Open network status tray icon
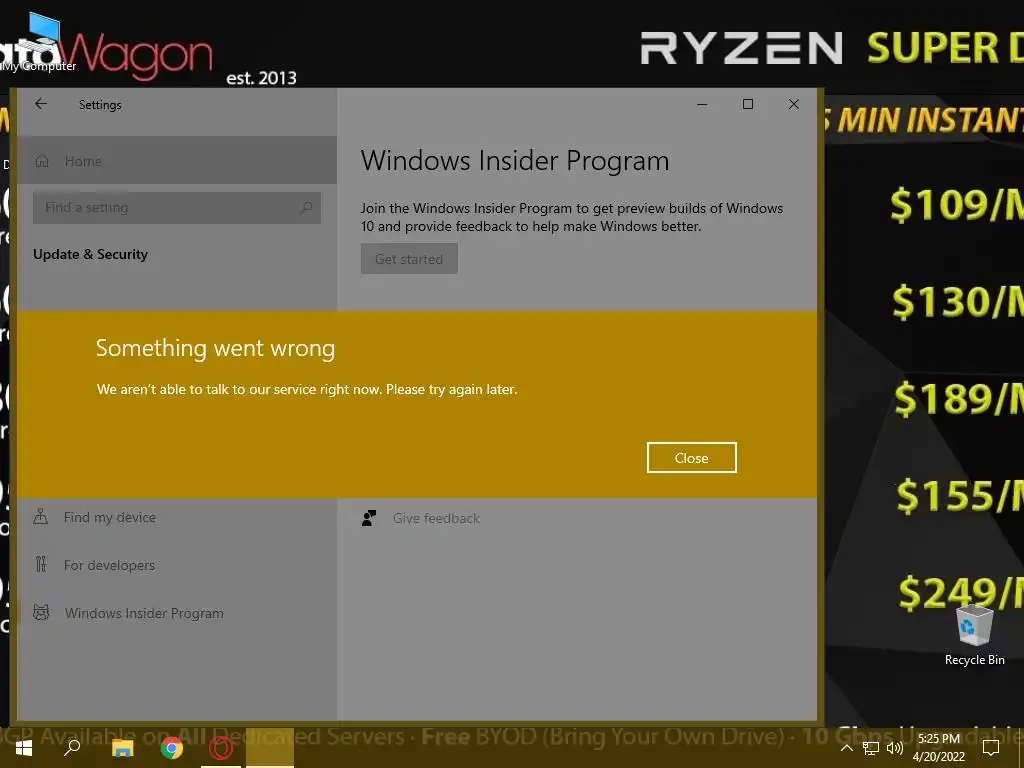Viewport: 1024px width, 768px height. pos(871,748)
